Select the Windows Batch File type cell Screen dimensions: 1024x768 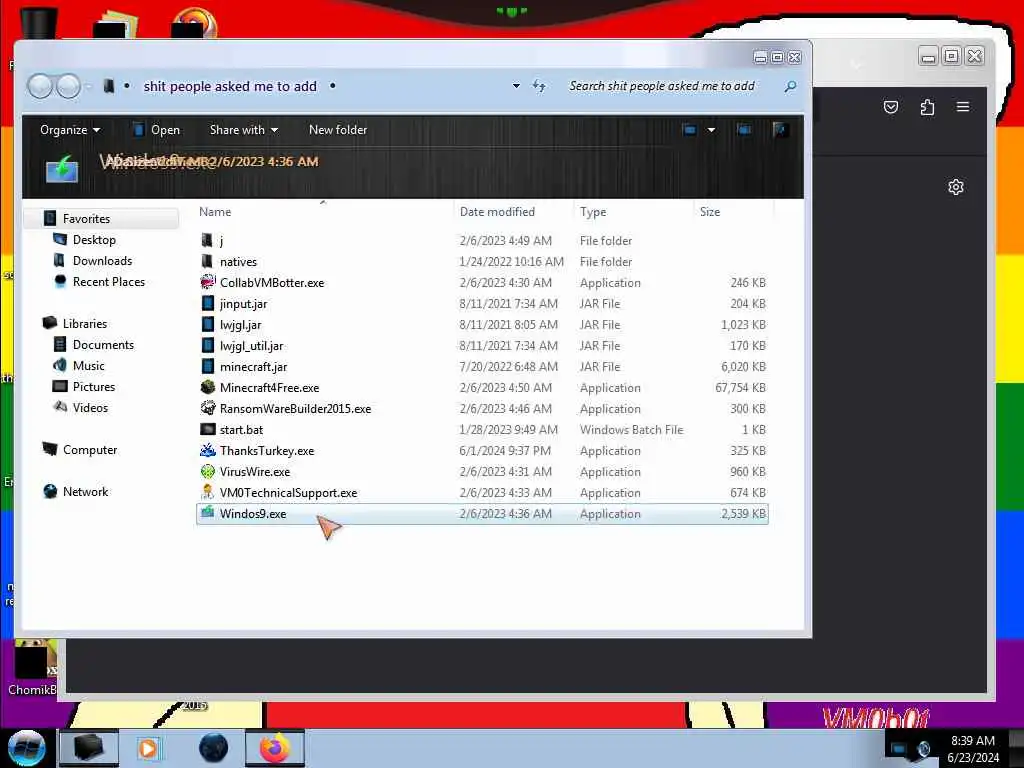[631, 429]
